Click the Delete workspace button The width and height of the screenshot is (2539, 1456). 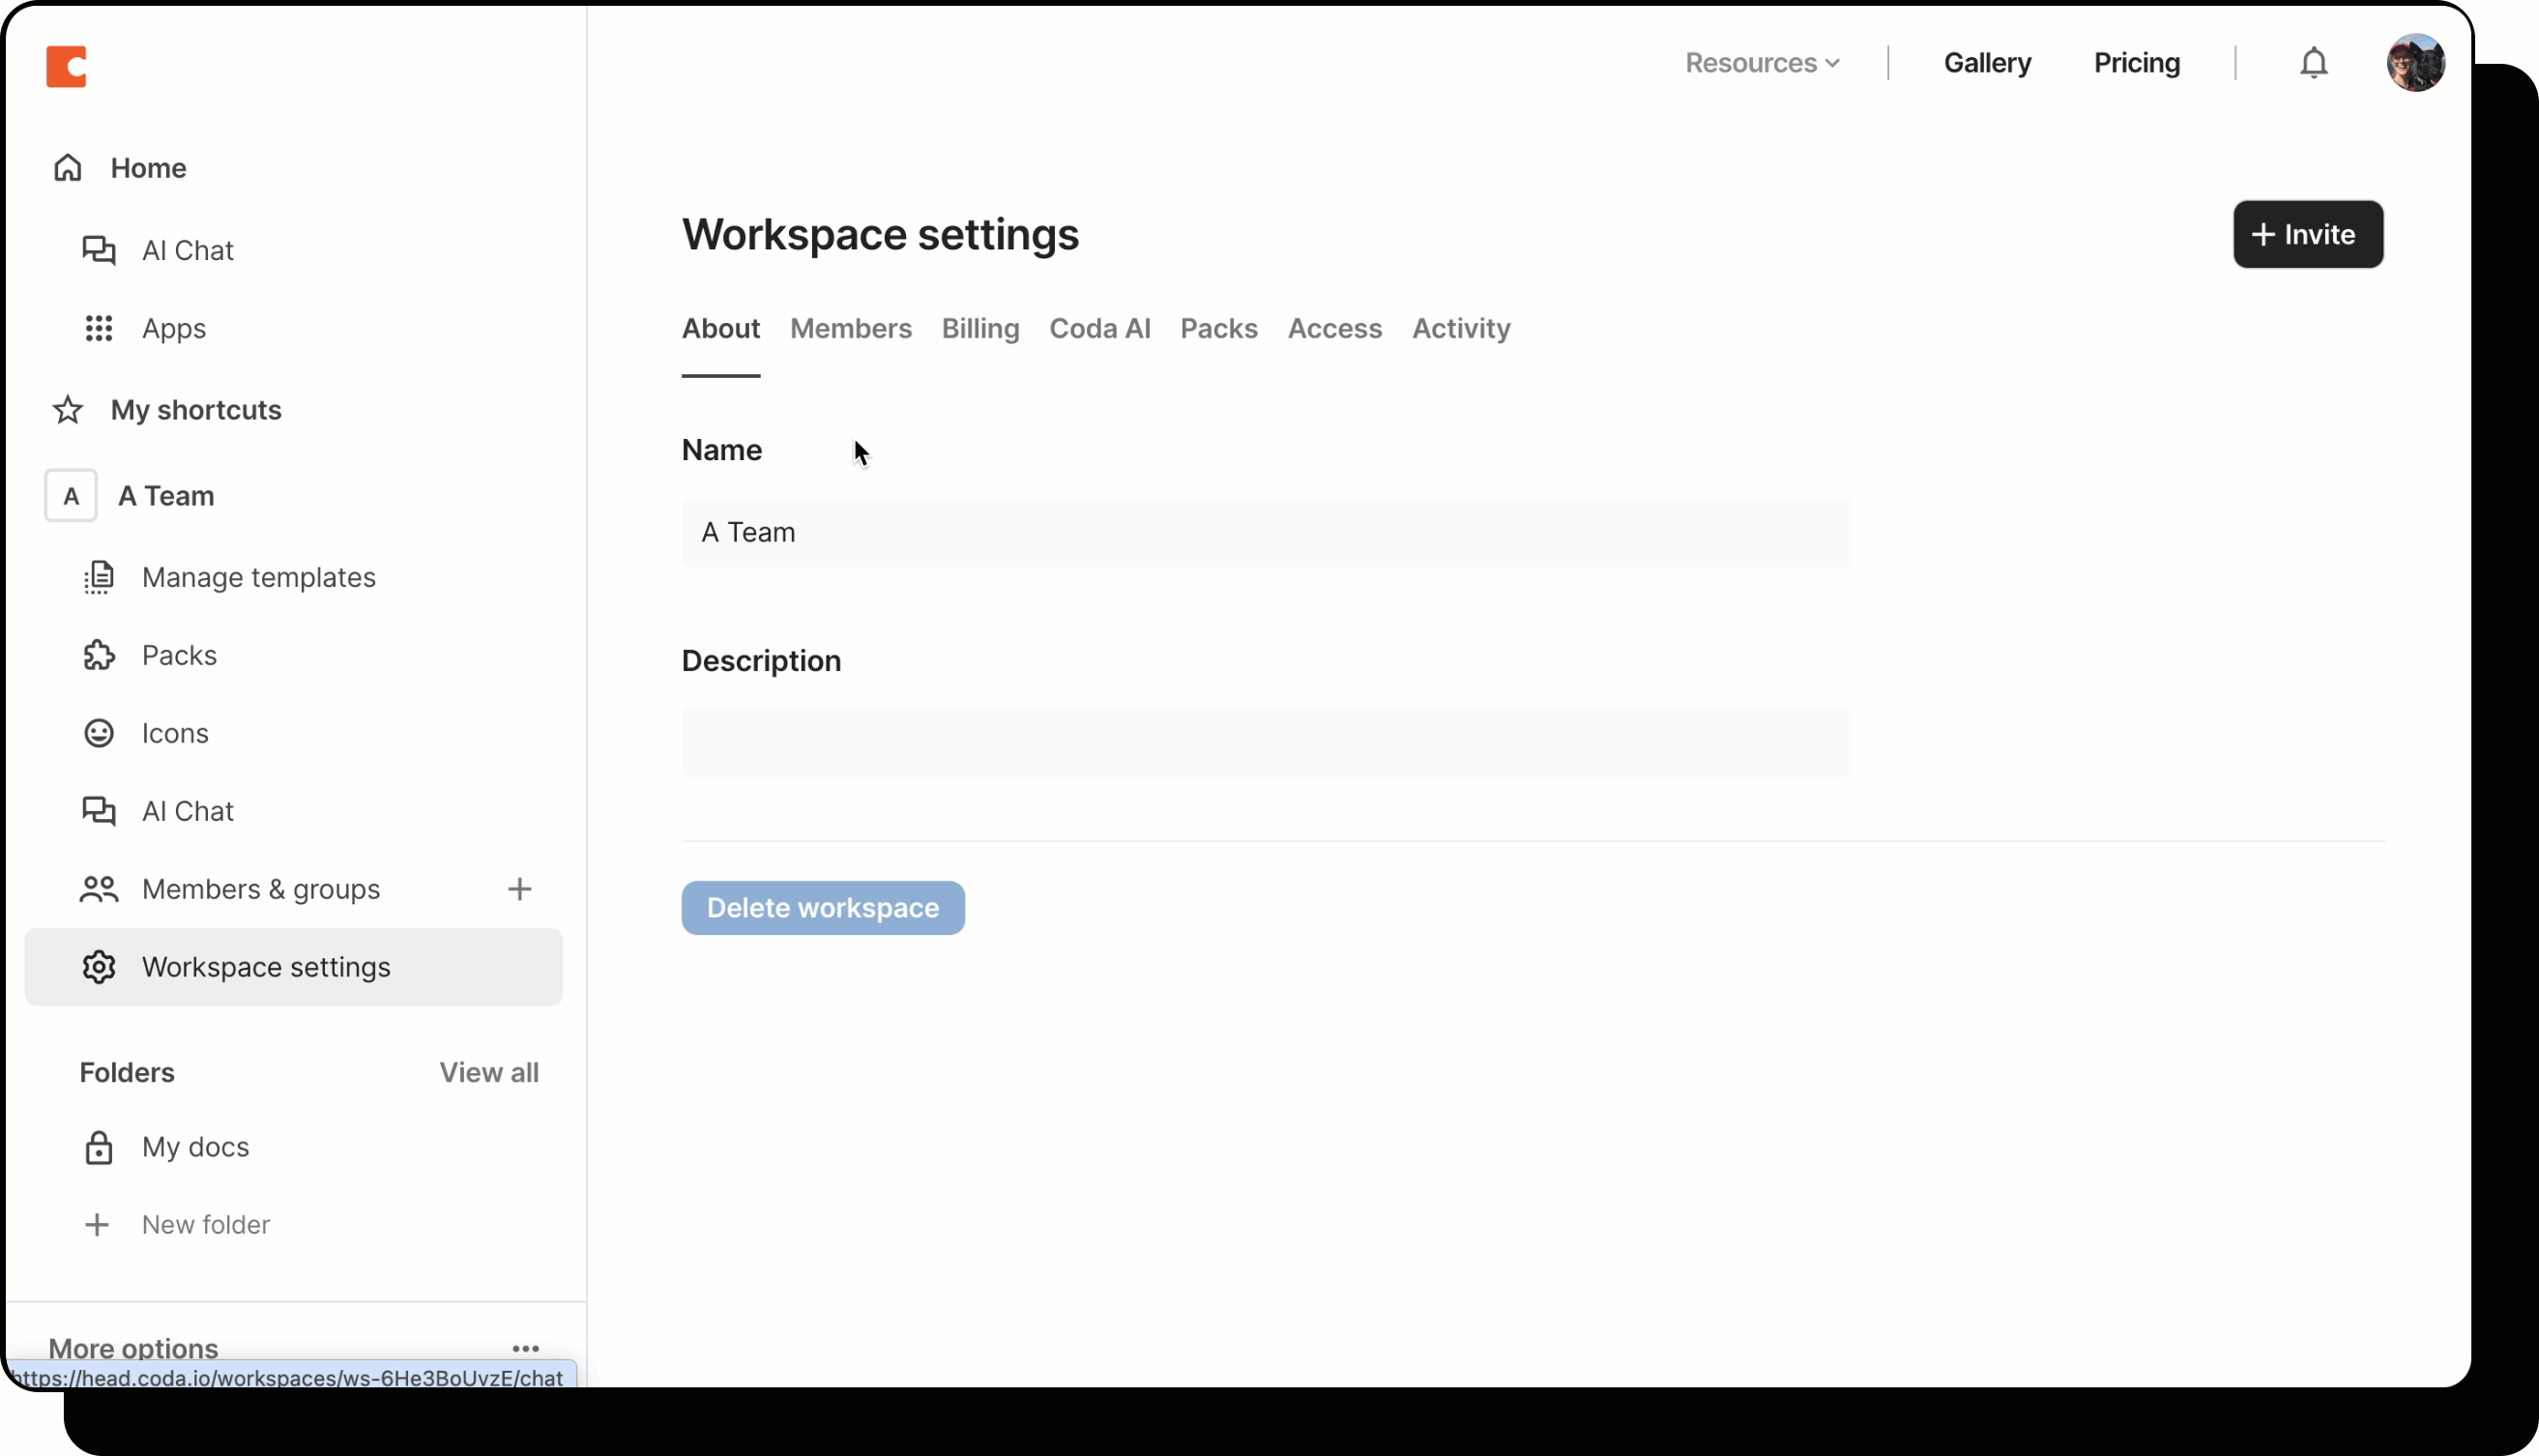822,907
